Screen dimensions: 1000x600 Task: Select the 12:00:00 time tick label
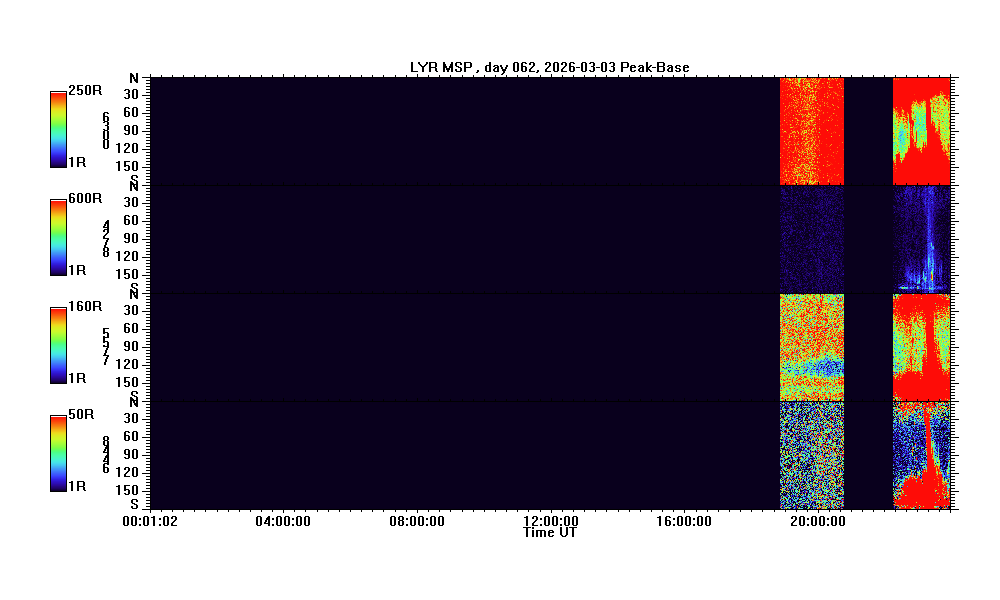[x=550, y=521]
